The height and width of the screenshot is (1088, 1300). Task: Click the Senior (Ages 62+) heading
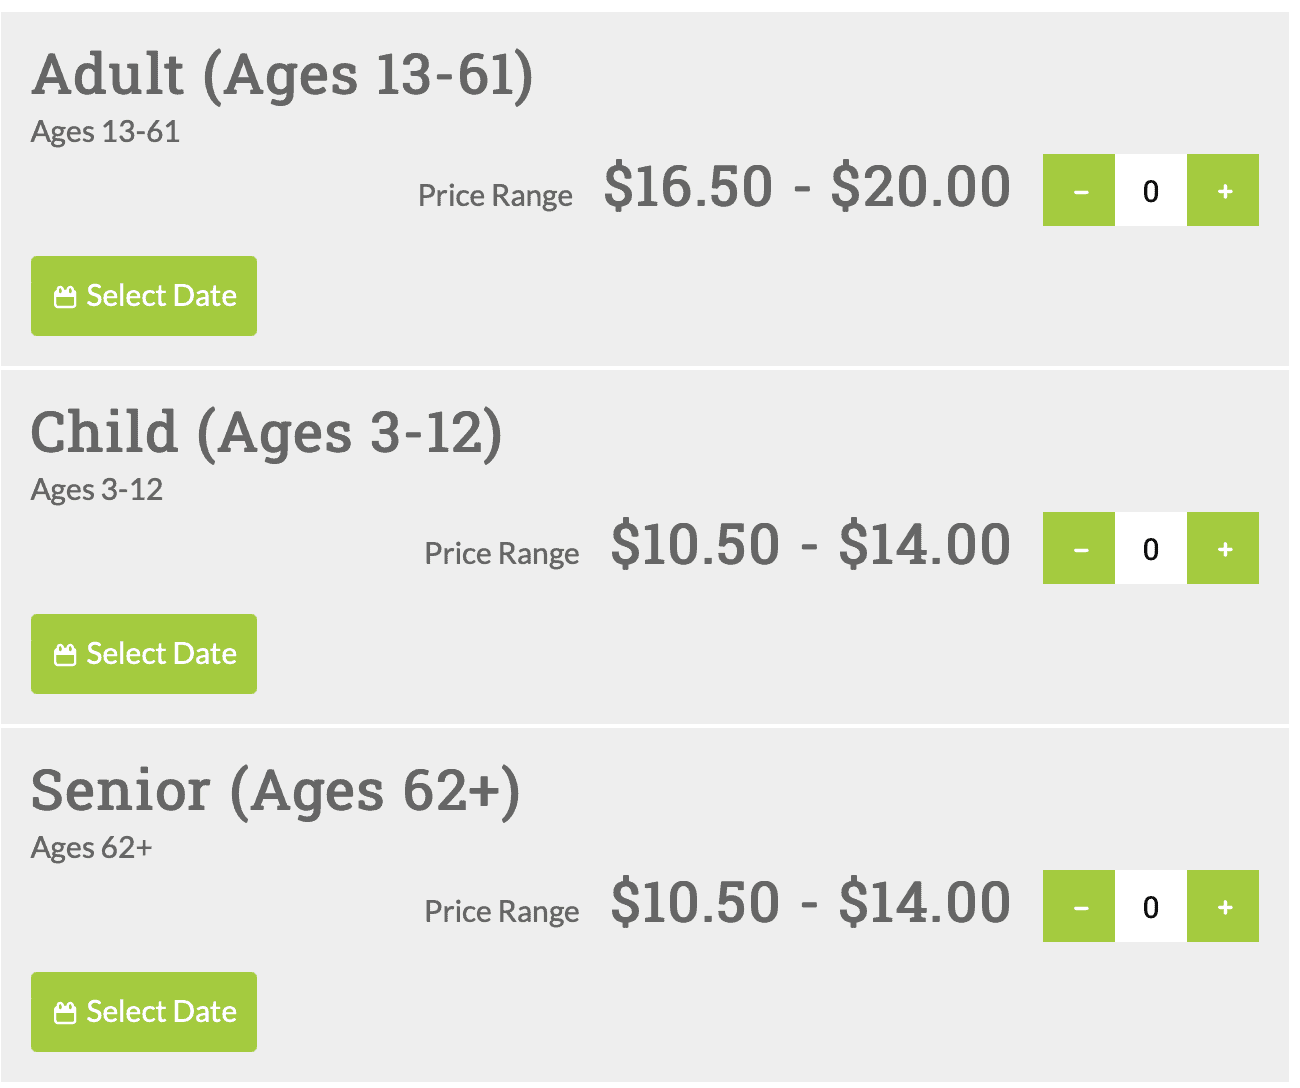coord(276,792)
